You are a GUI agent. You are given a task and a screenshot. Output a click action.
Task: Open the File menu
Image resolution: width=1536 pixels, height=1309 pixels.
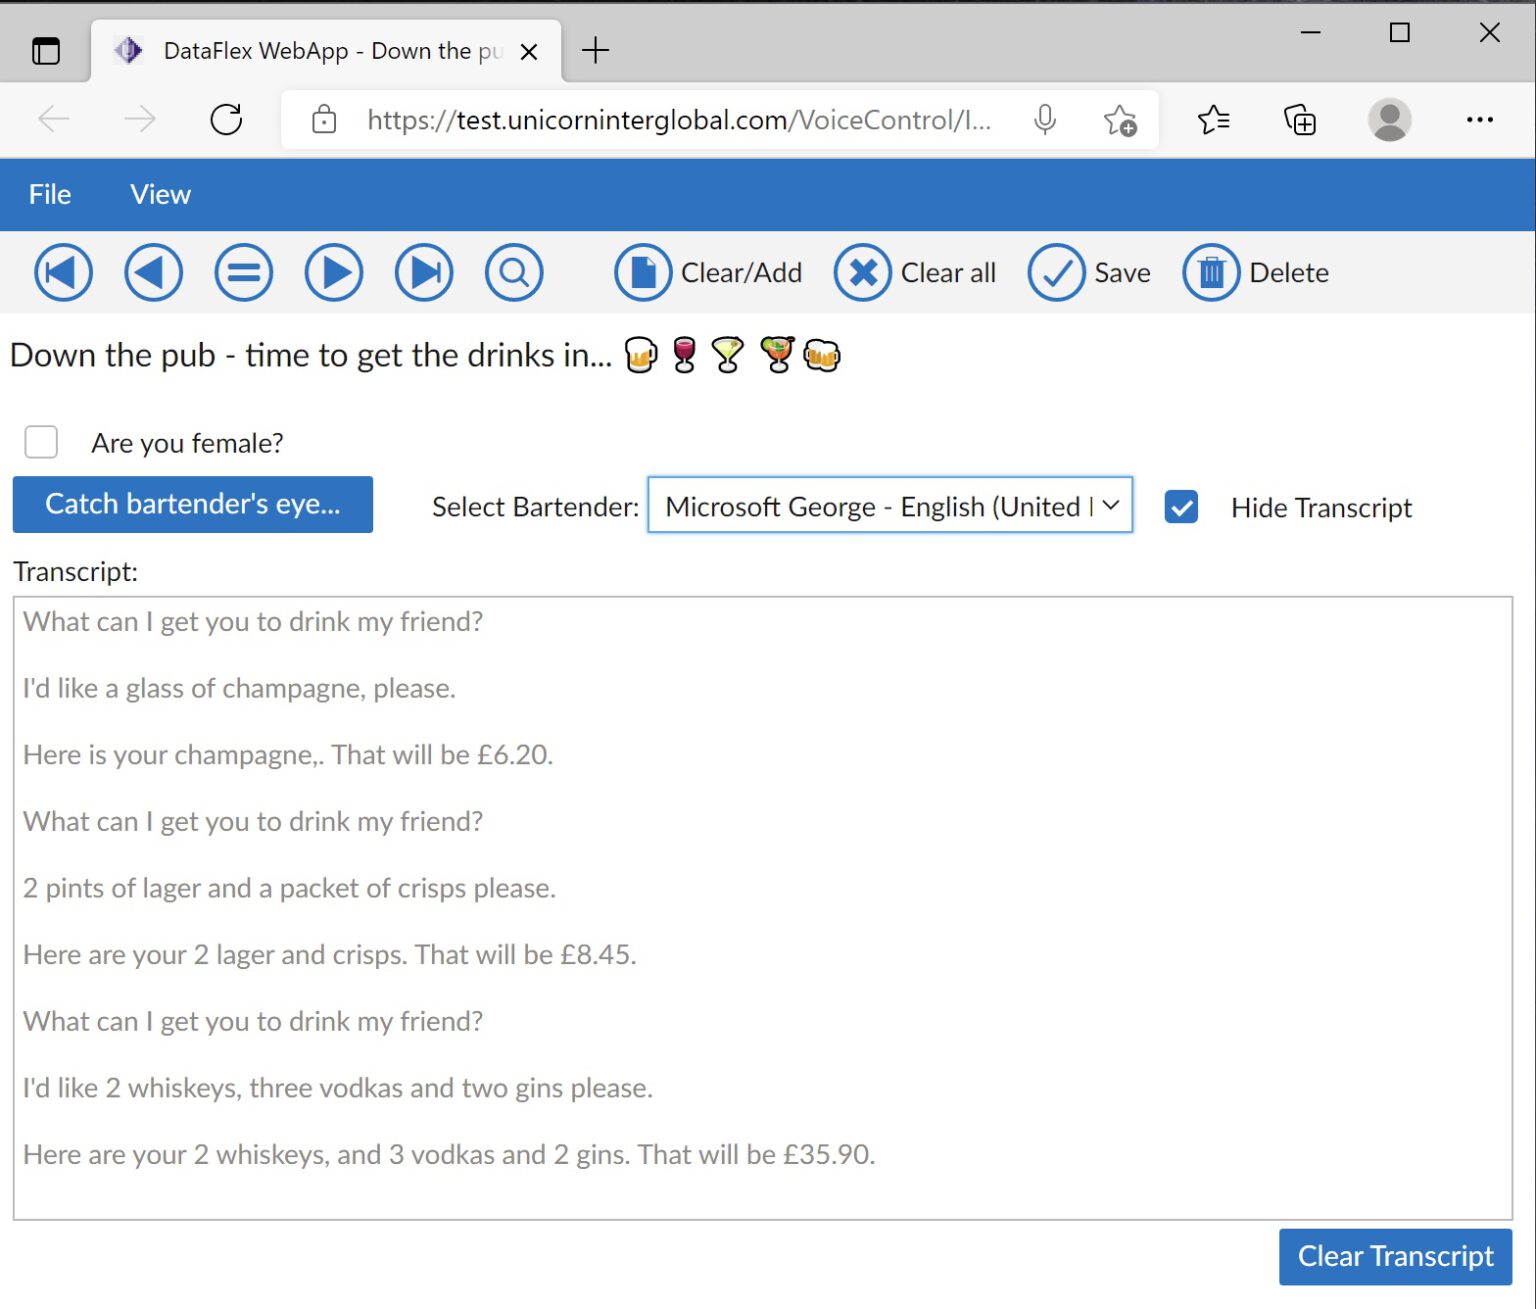50,194
